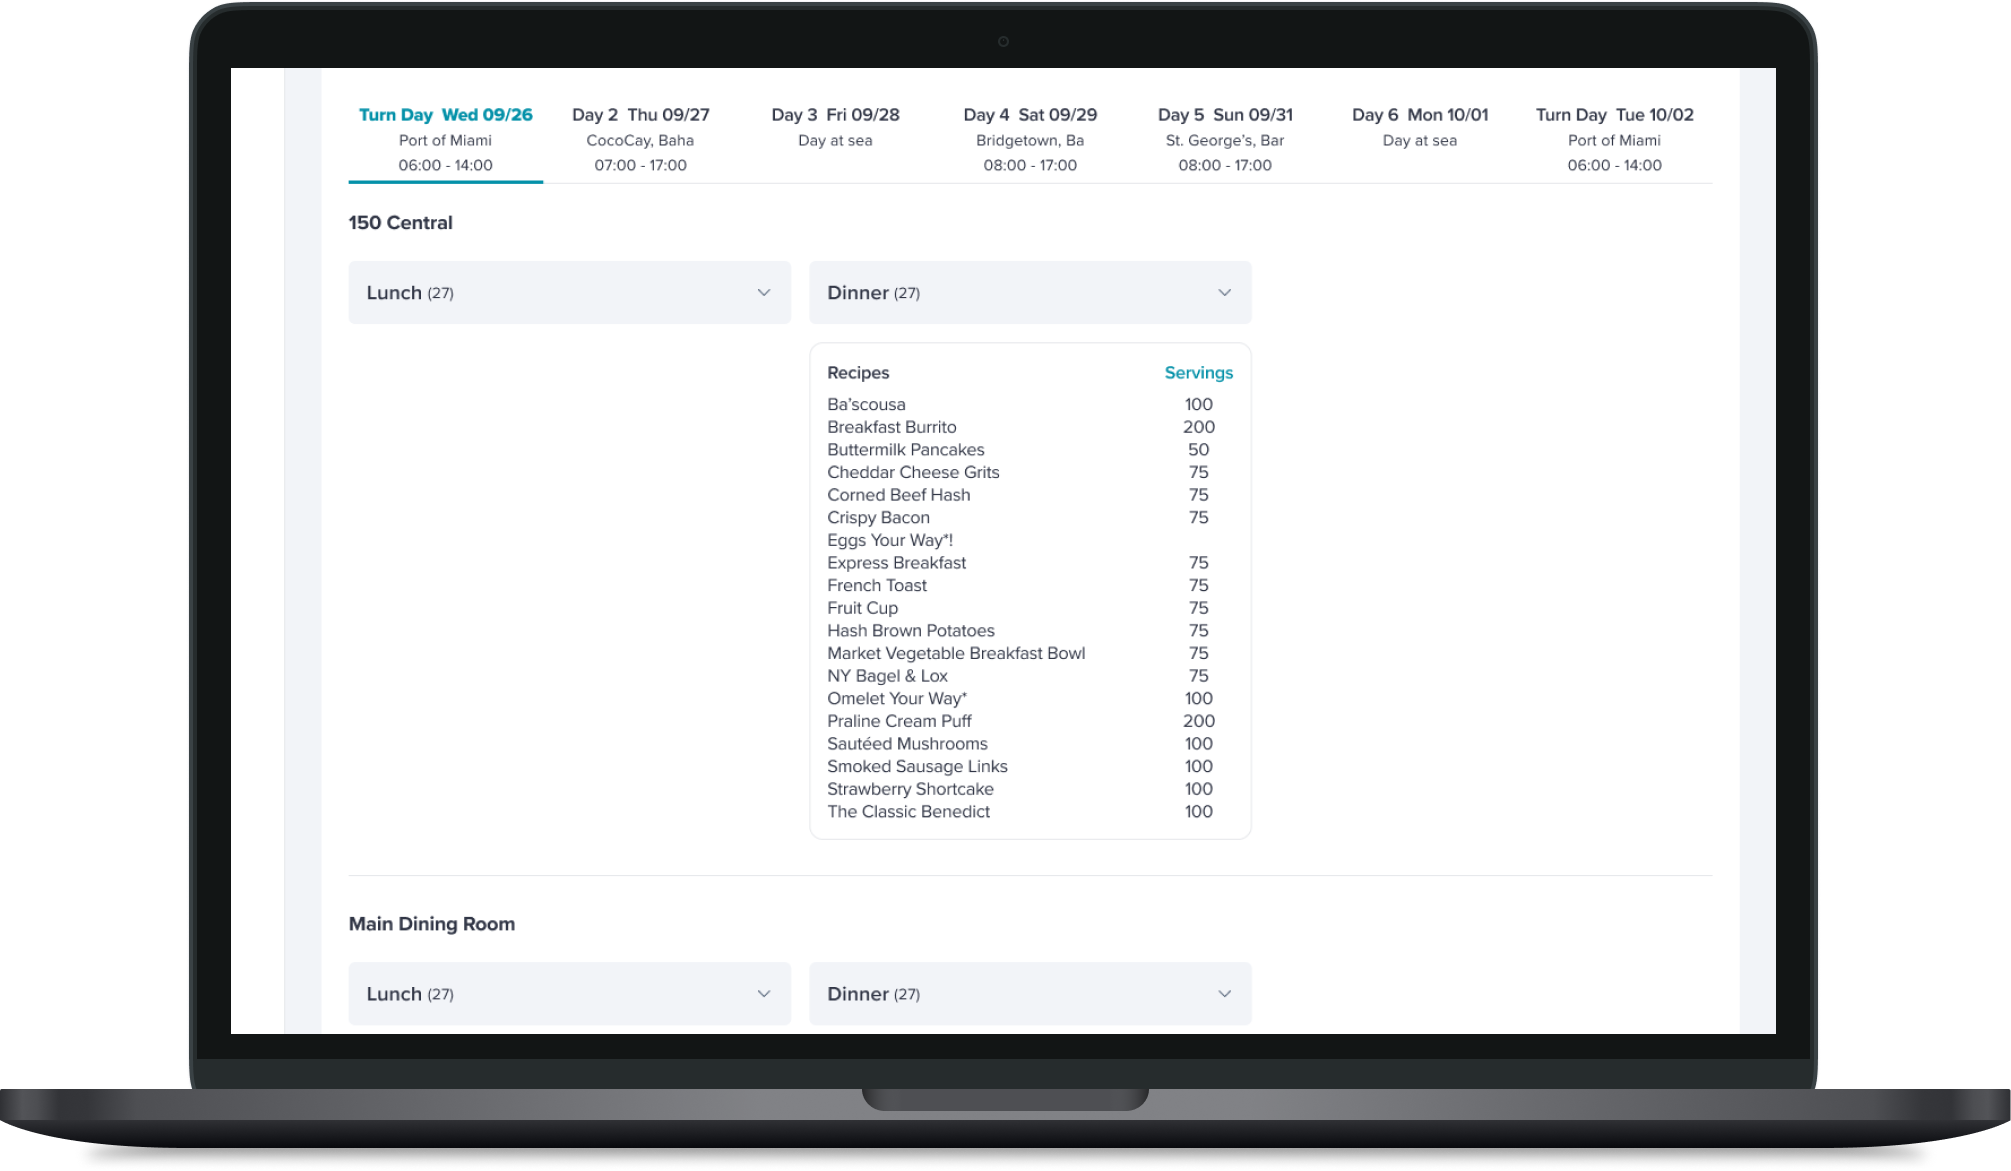
Task: Click the Recipes column header
Action: coord(858,373)
